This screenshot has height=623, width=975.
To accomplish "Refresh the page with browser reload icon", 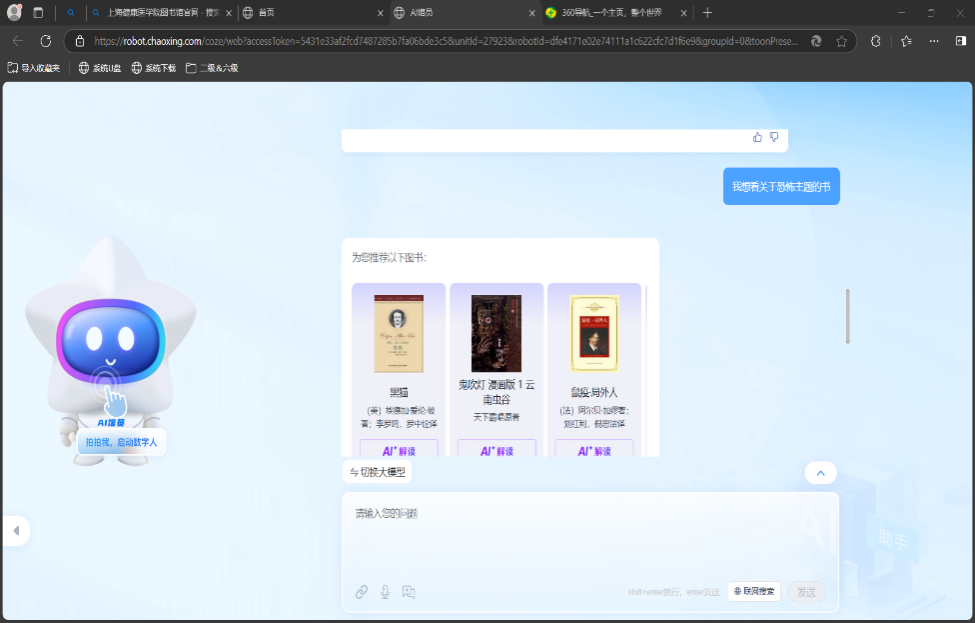I will [x=45, y=41].
